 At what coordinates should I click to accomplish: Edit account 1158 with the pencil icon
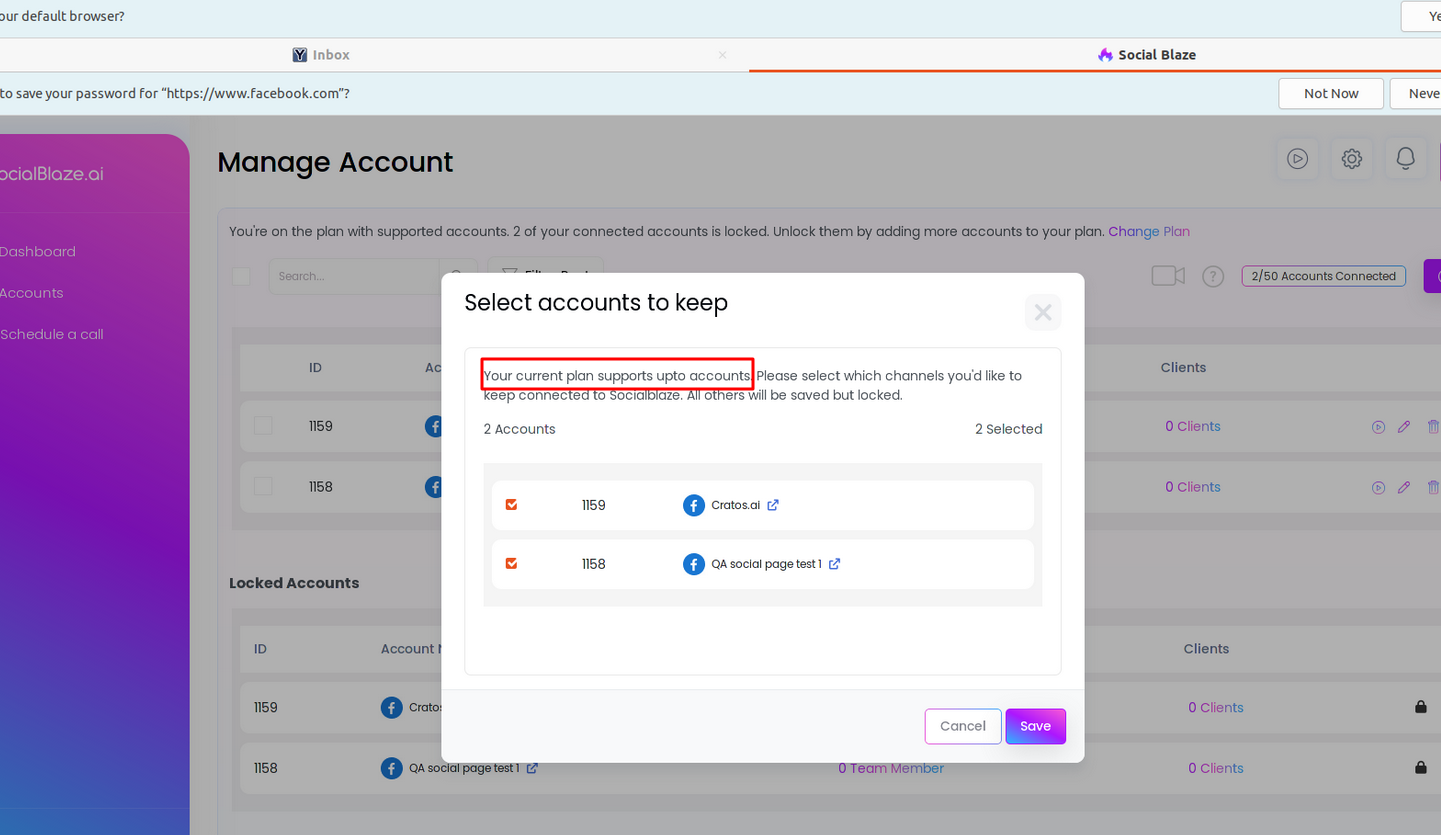[x=1404, y=488]
